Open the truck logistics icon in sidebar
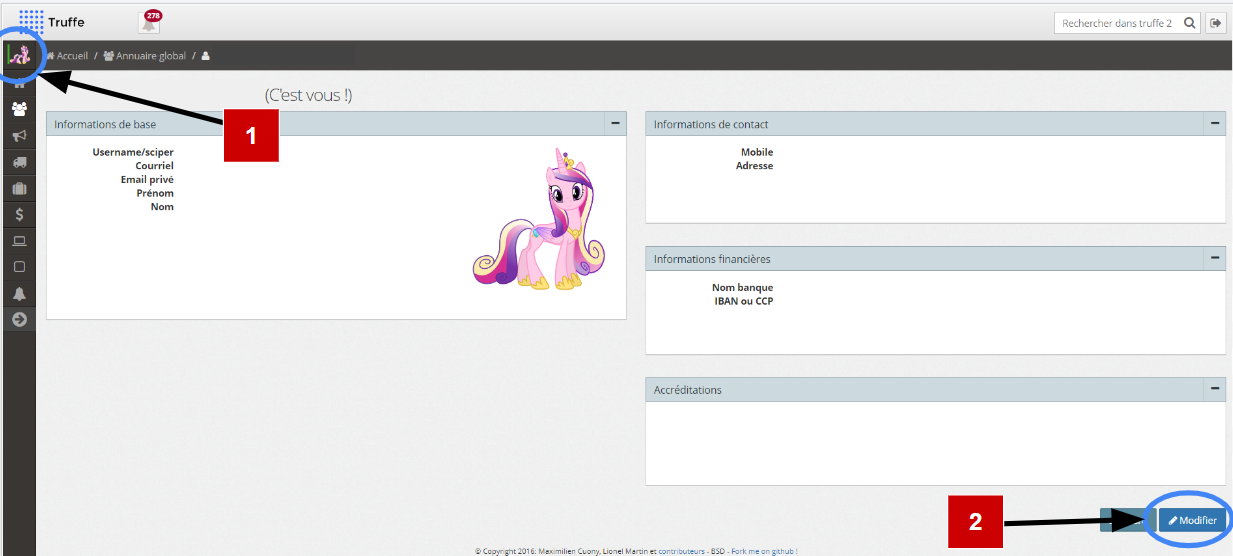Viewport: 1233px width, 556px height. click(x=19, y=162)
